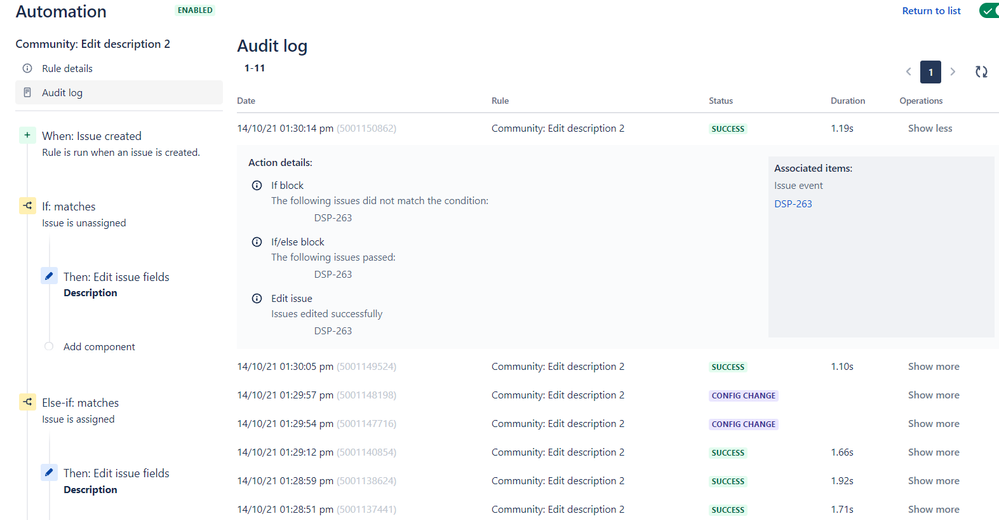
Task: Click the Duration column header
Action: coord(847,101)
